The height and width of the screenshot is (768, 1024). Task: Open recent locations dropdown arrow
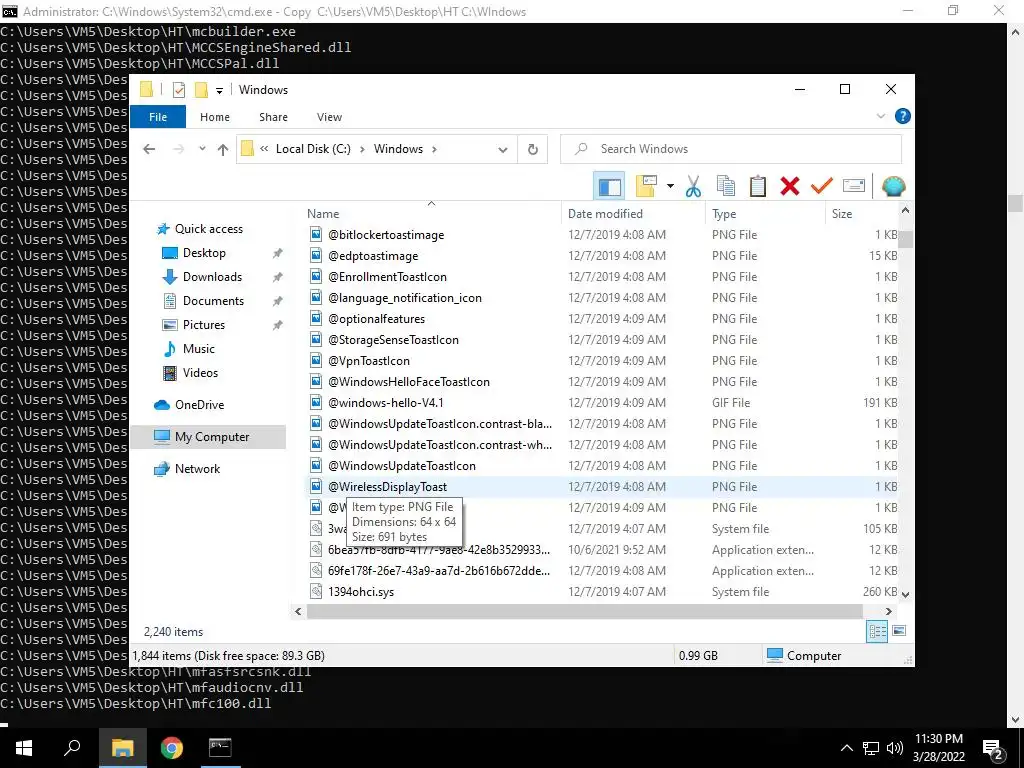tap(202, 149)
